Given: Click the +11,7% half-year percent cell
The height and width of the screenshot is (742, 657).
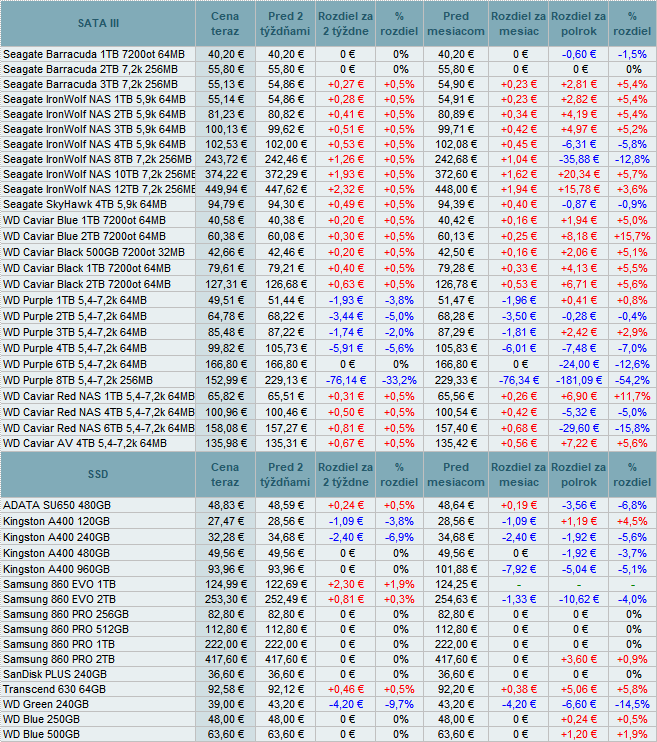Looking at the screenshot, I should tap(632, 397).
